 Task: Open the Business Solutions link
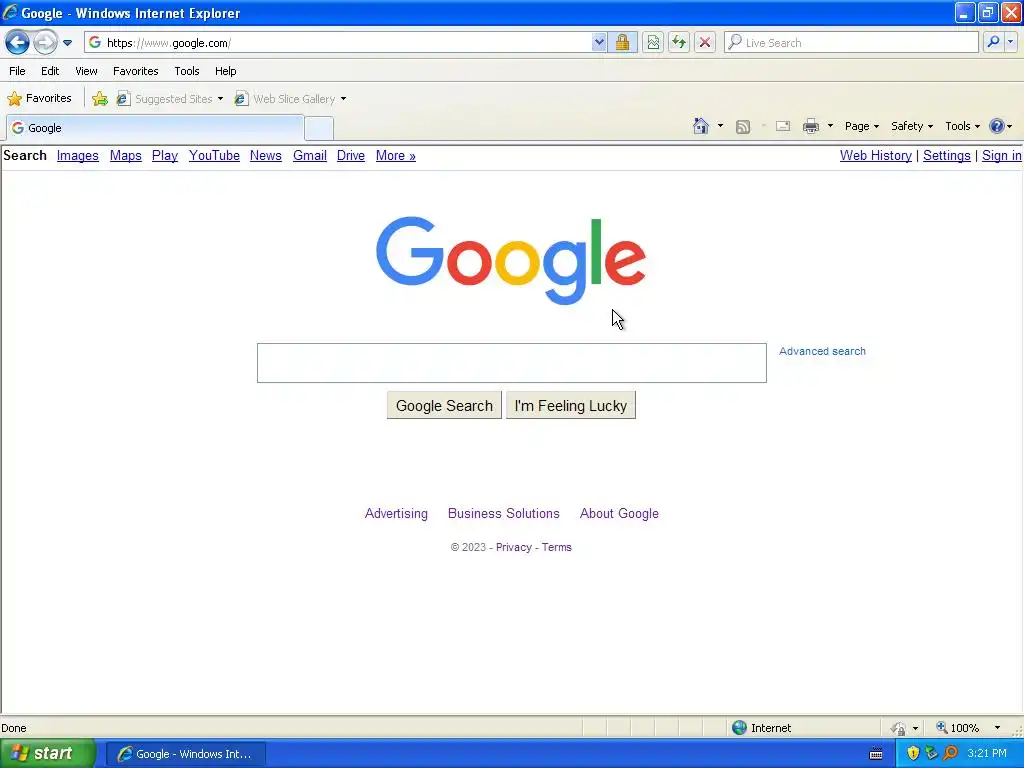[504, 513]
